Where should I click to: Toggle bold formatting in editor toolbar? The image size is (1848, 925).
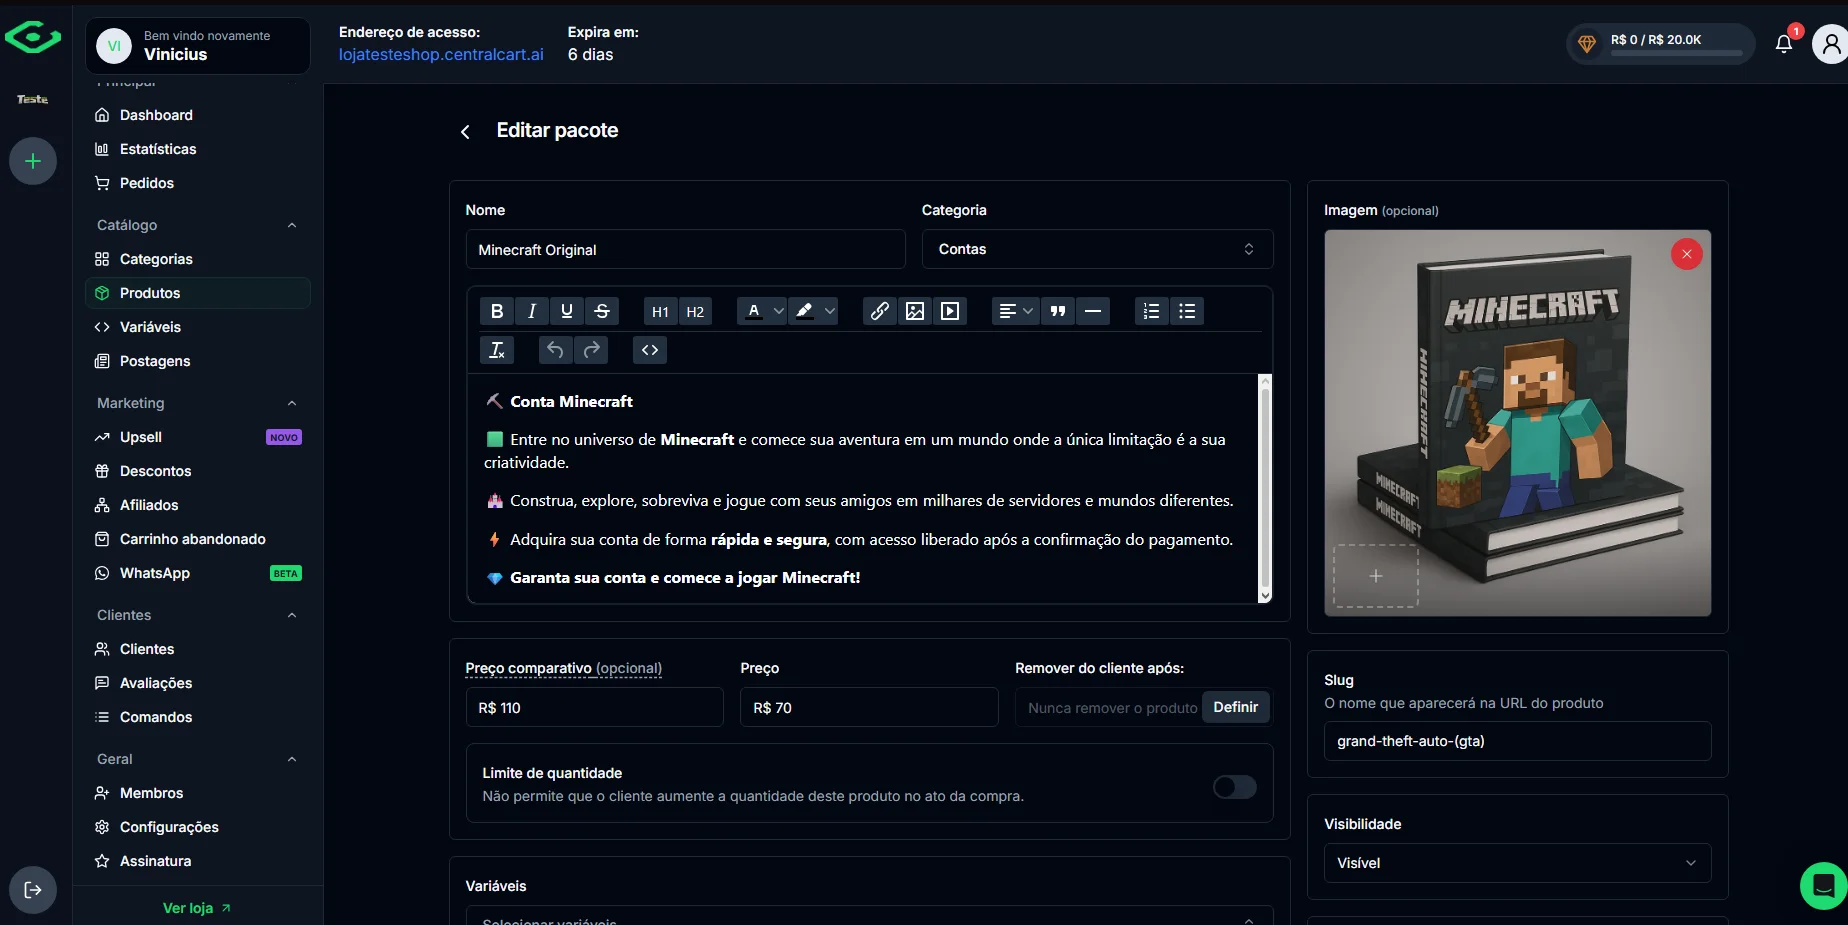pyautogui.click(x=497, y=311)
